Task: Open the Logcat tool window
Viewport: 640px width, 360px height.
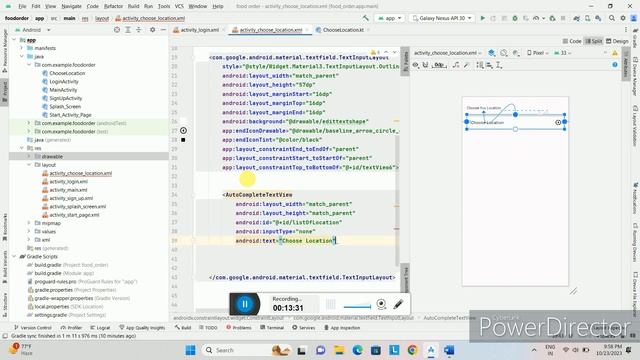Action: click(x=100, y=328)
